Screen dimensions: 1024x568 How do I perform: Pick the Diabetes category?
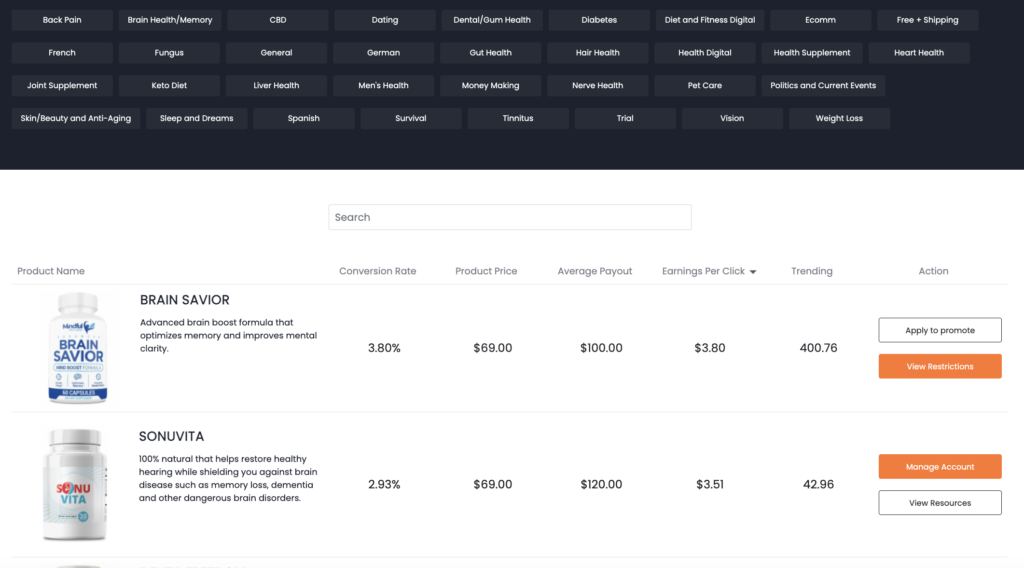tap(599, 20)
